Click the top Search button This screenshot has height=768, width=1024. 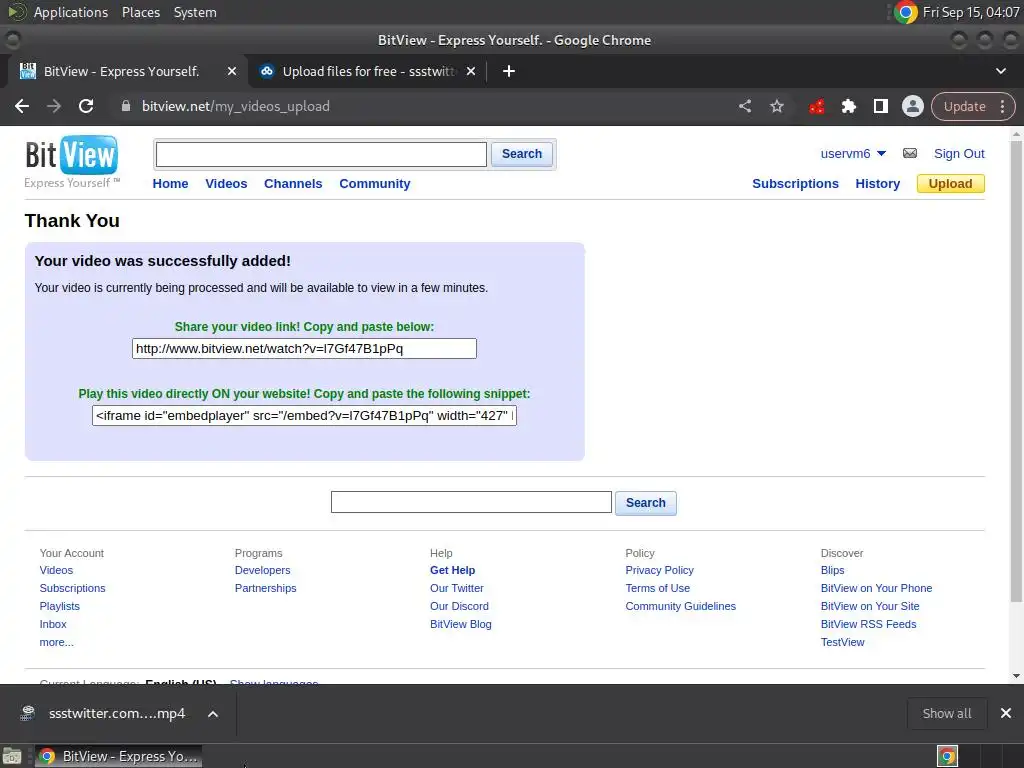tap(522, 154)
